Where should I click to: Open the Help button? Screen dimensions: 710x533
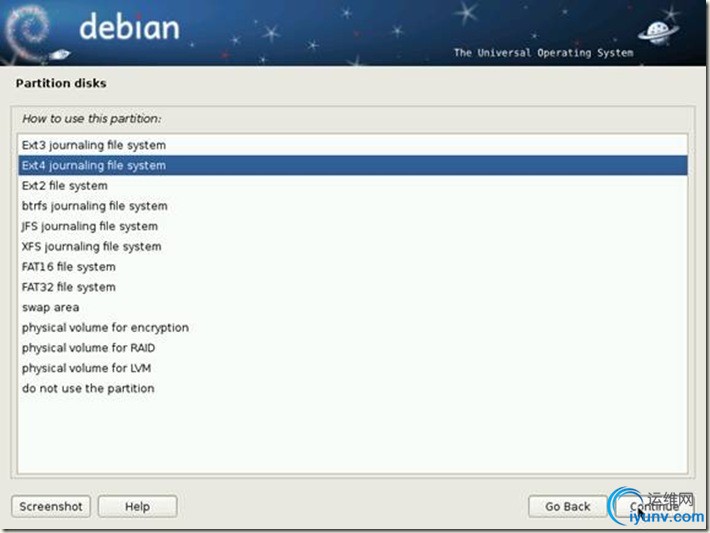coord(137,506)
